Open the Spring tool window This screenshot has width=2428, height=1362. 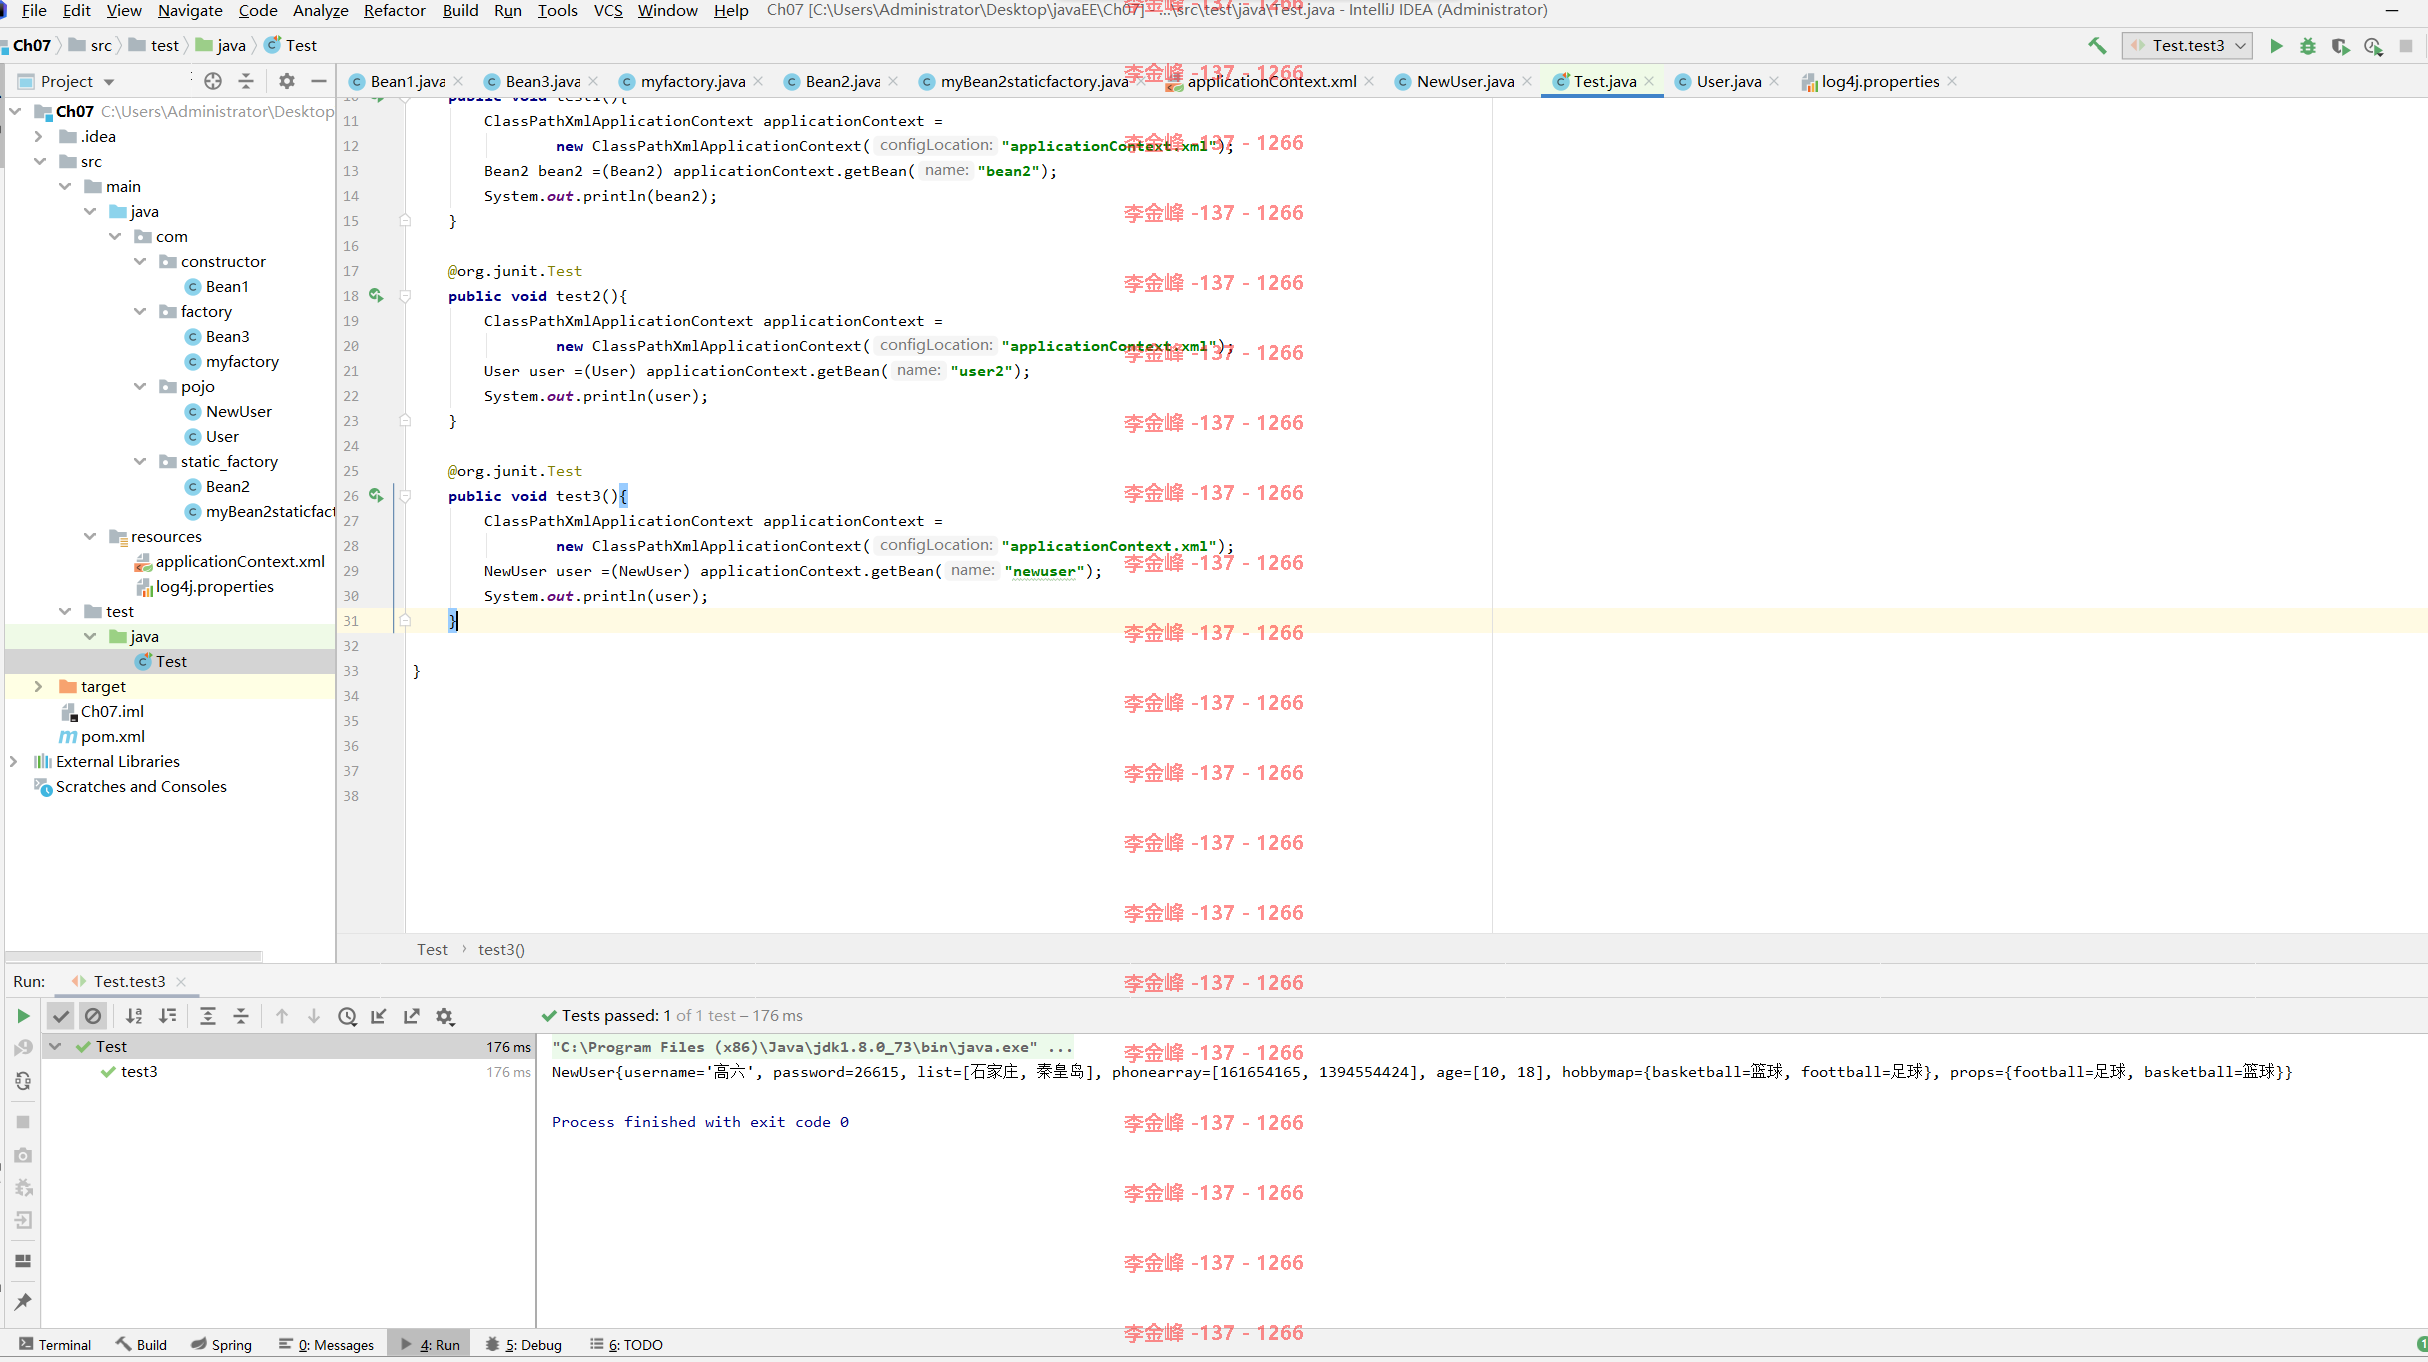point(221,1344)
